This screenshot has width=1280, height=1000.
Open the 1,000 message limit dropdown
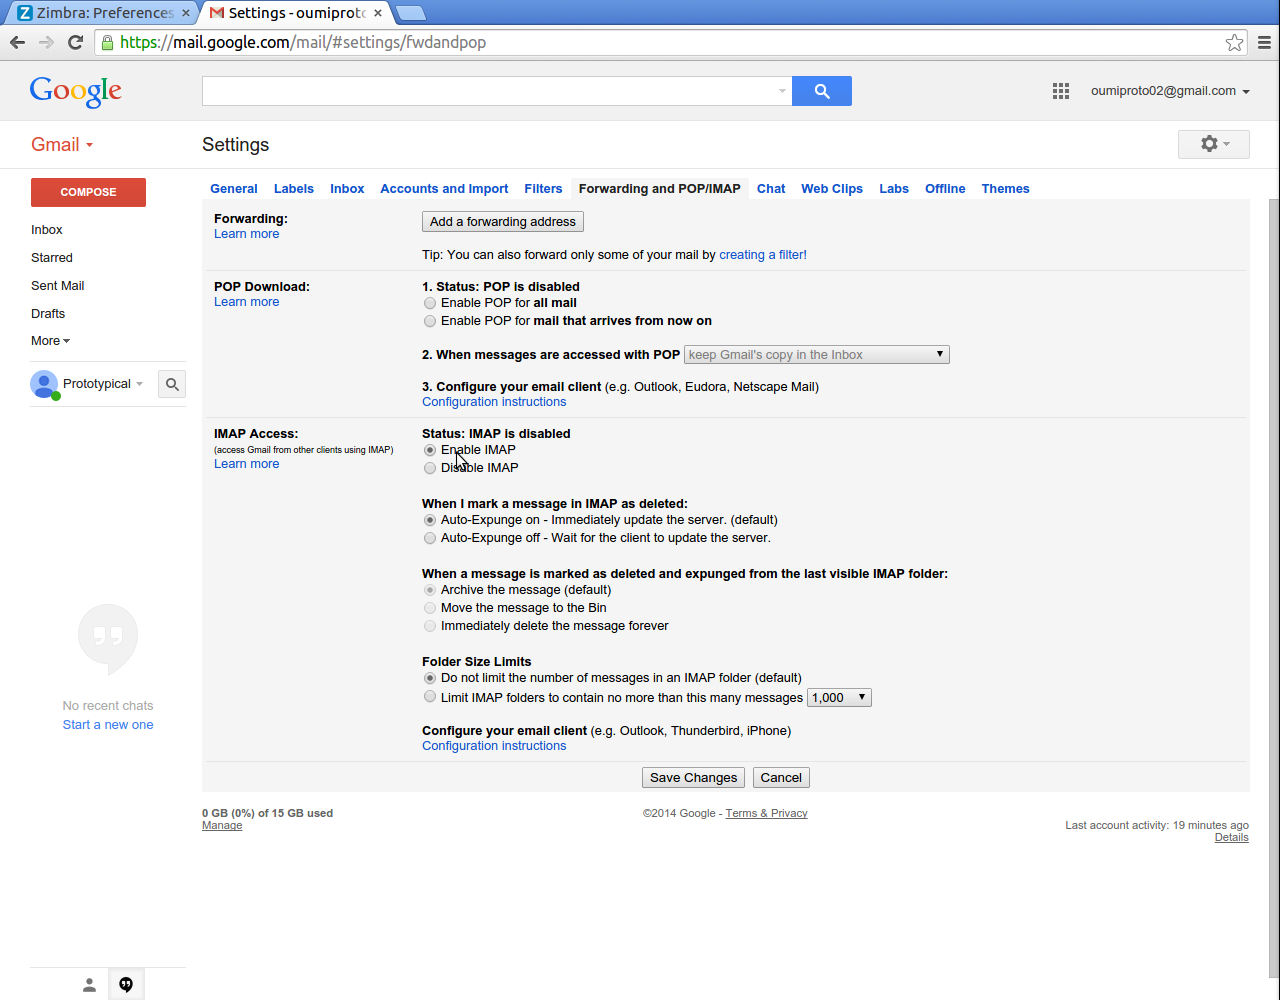point(839,698)
